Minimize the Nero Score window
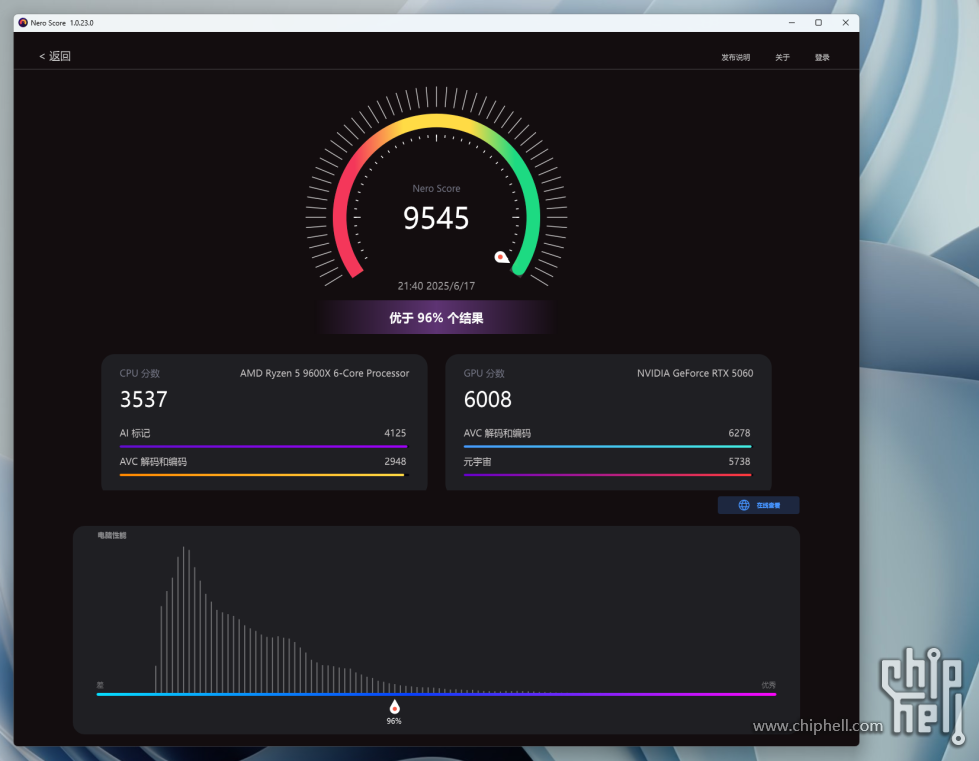The image size is (979, 761). coord(792,22)
